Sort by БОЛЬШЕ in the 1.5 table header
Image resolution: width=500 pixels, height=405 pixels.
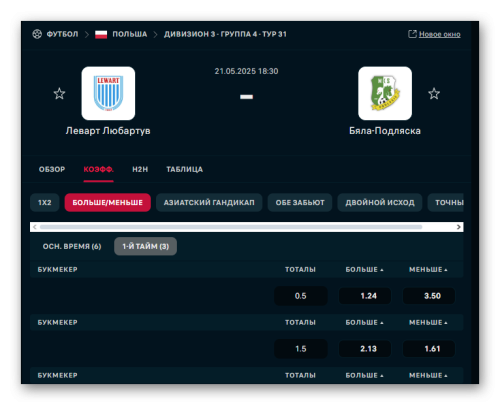[364, 322]
